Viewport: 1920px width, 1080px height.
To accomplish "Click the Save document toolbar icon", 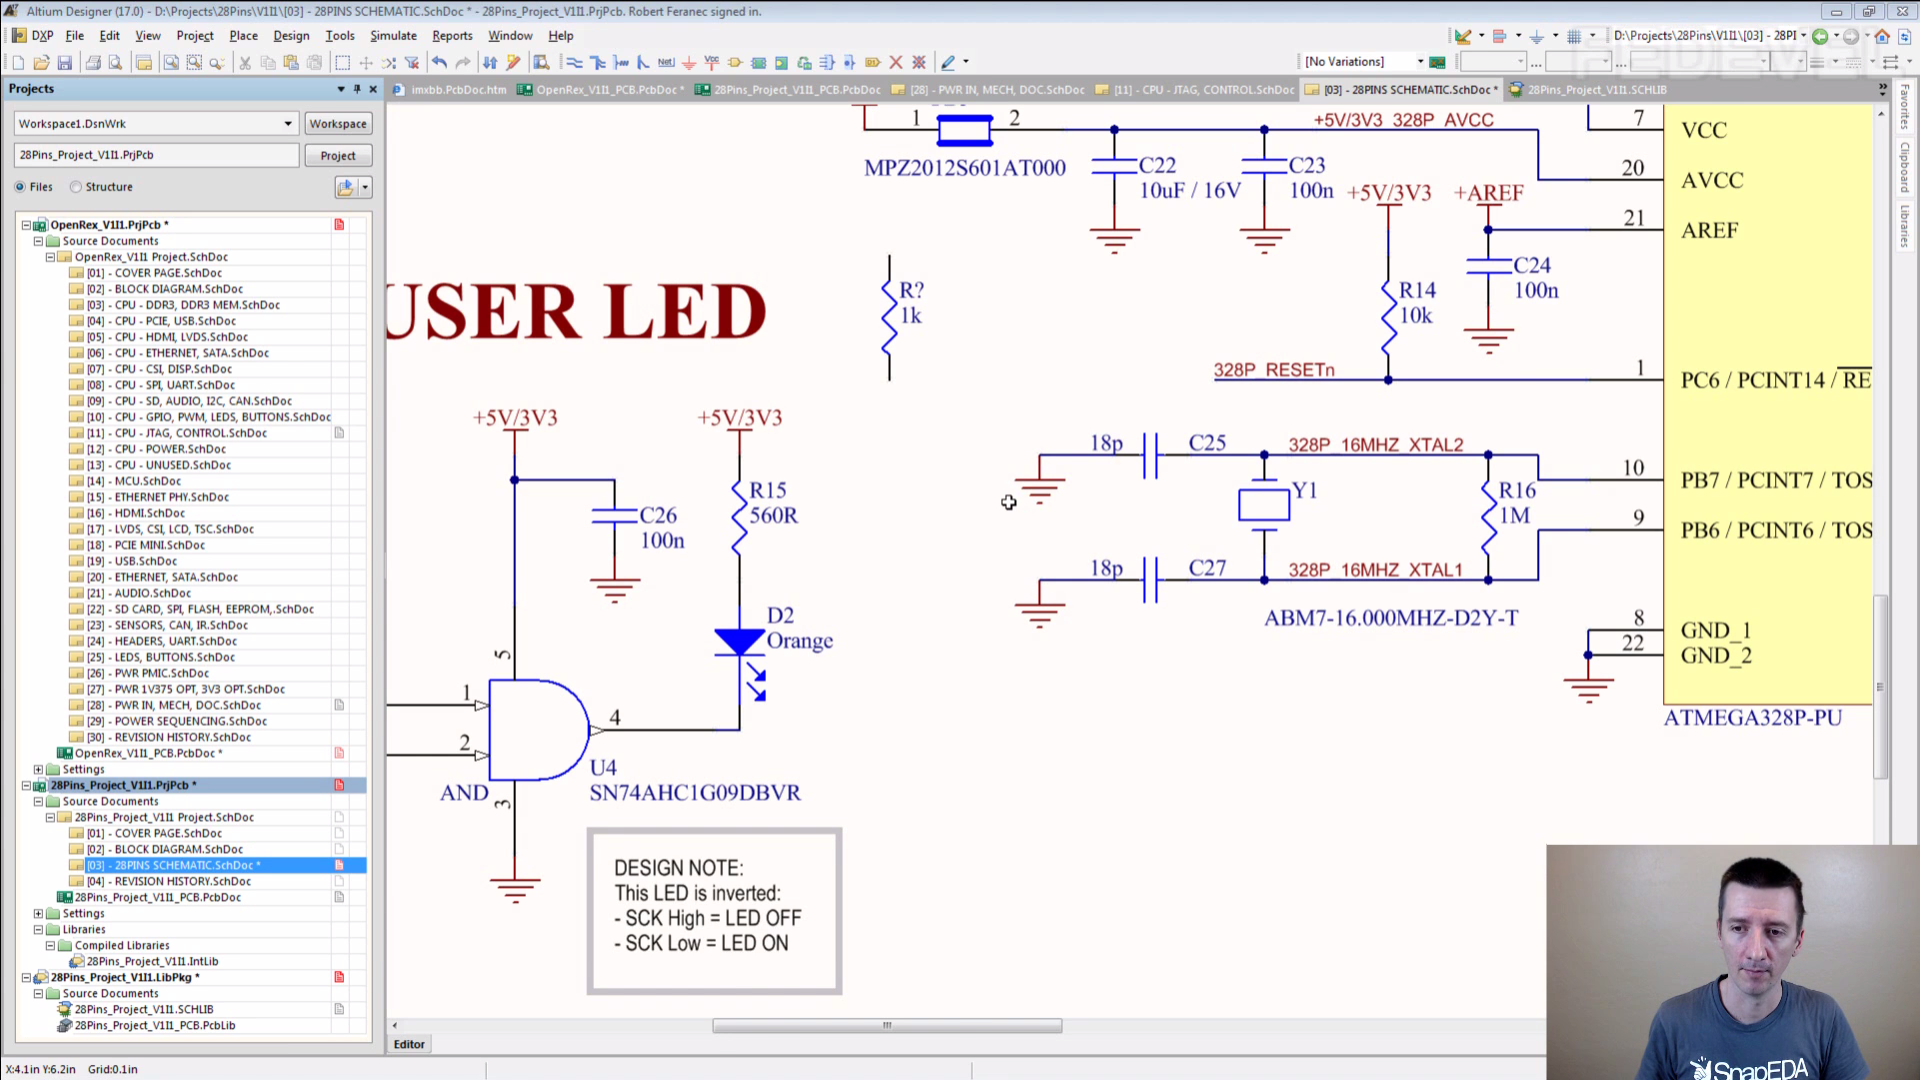I will tap(64, 62).
